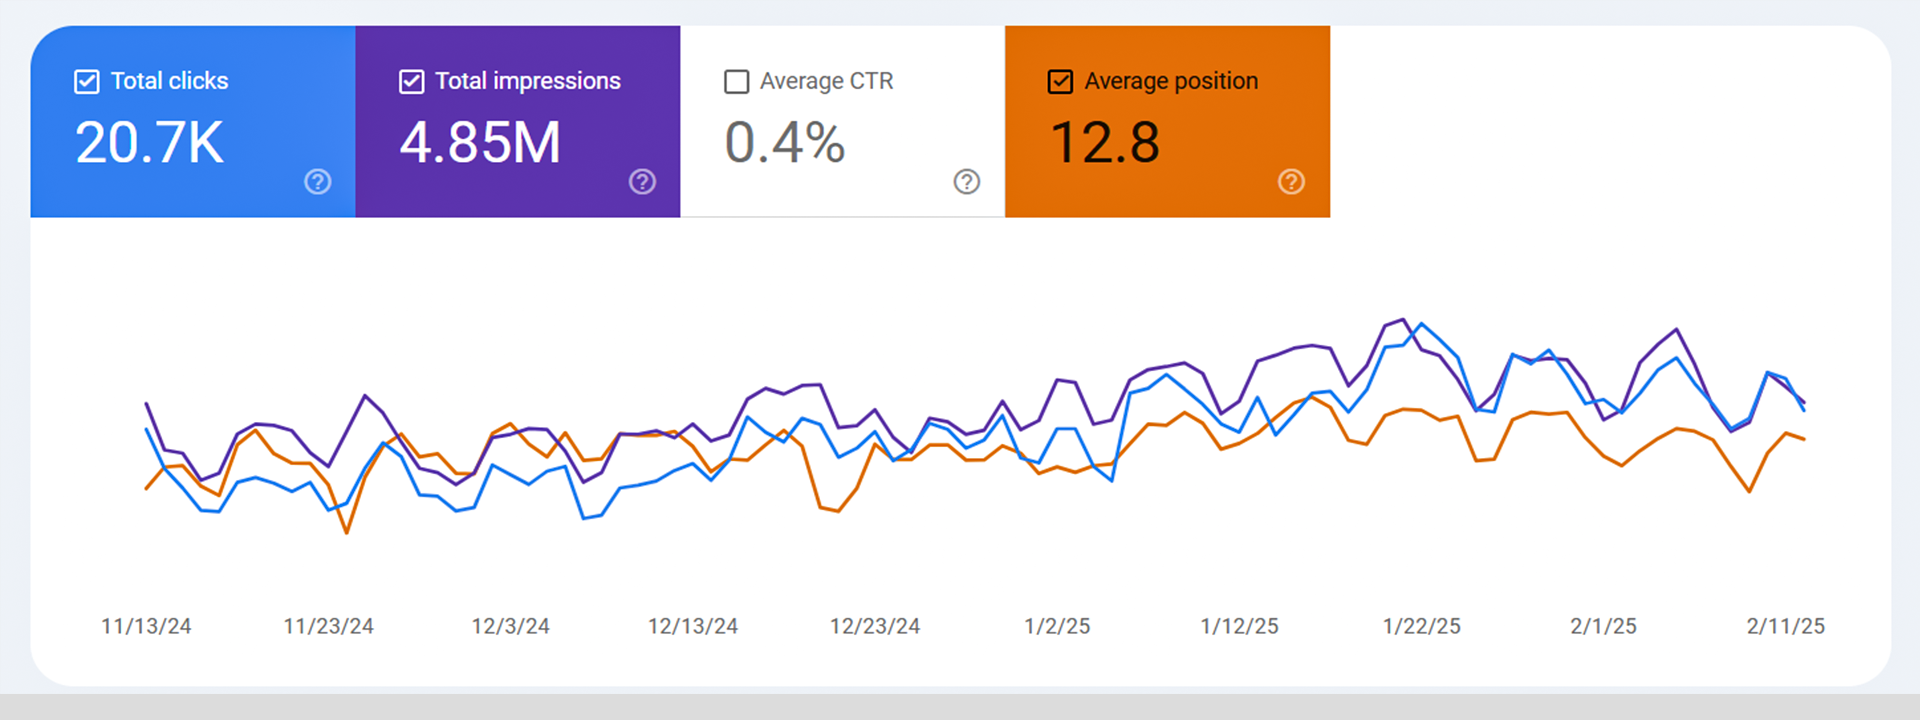The width and height of the screenshot is (1920, 720).
Task: Click the 11/13/24 date axis label
Action: (x=146, y=626)
